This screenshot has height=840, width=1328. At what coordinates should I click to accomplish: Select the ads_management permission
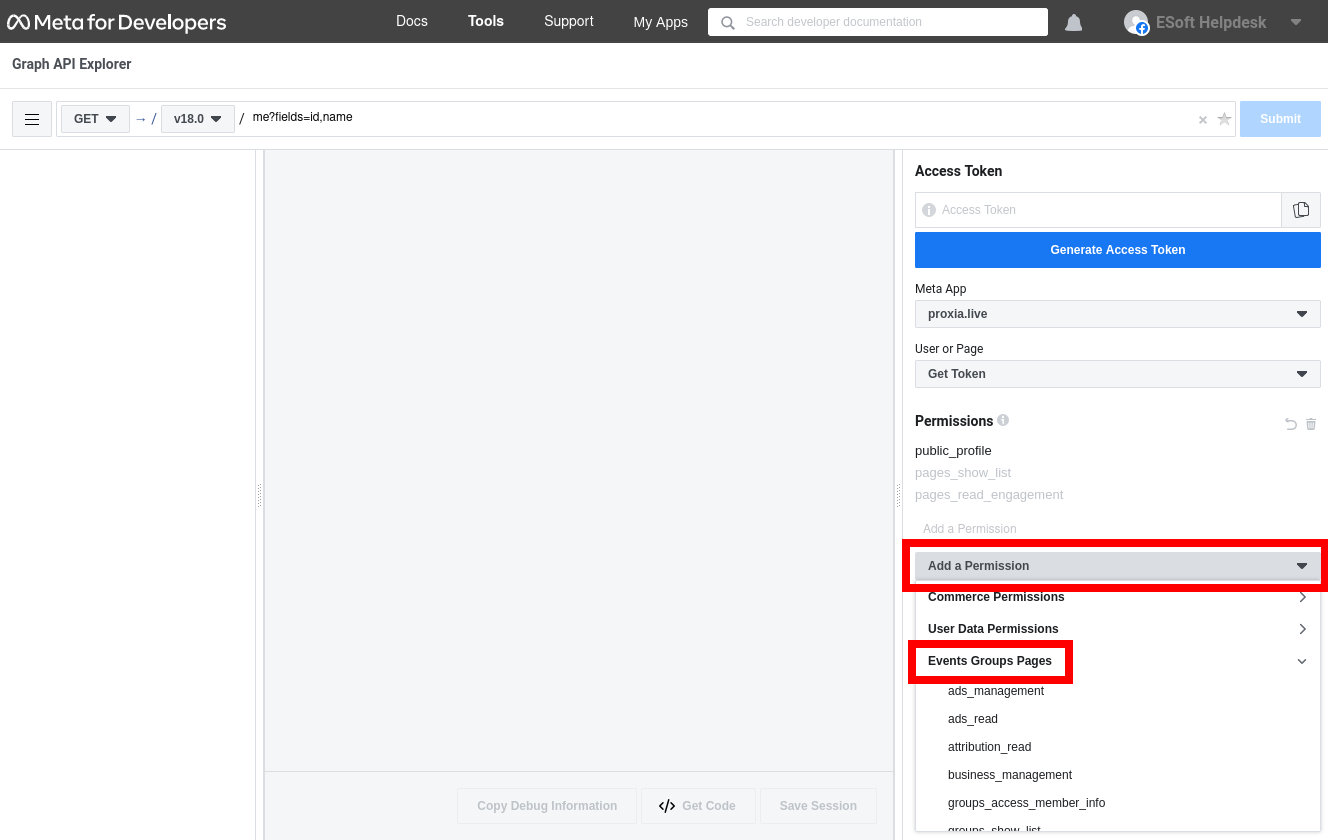[x=995, y=691]
